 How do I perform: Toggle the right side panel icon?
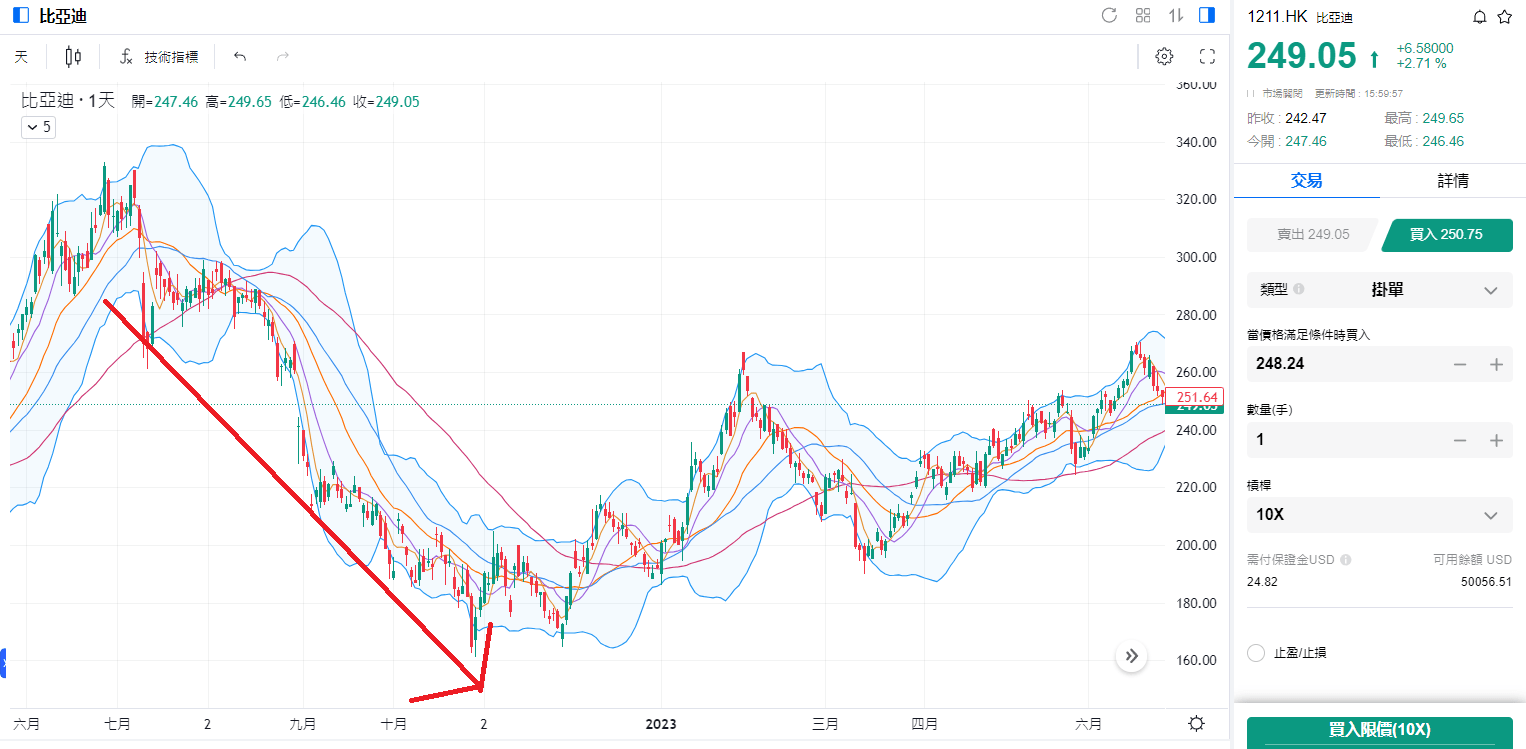1207,15
